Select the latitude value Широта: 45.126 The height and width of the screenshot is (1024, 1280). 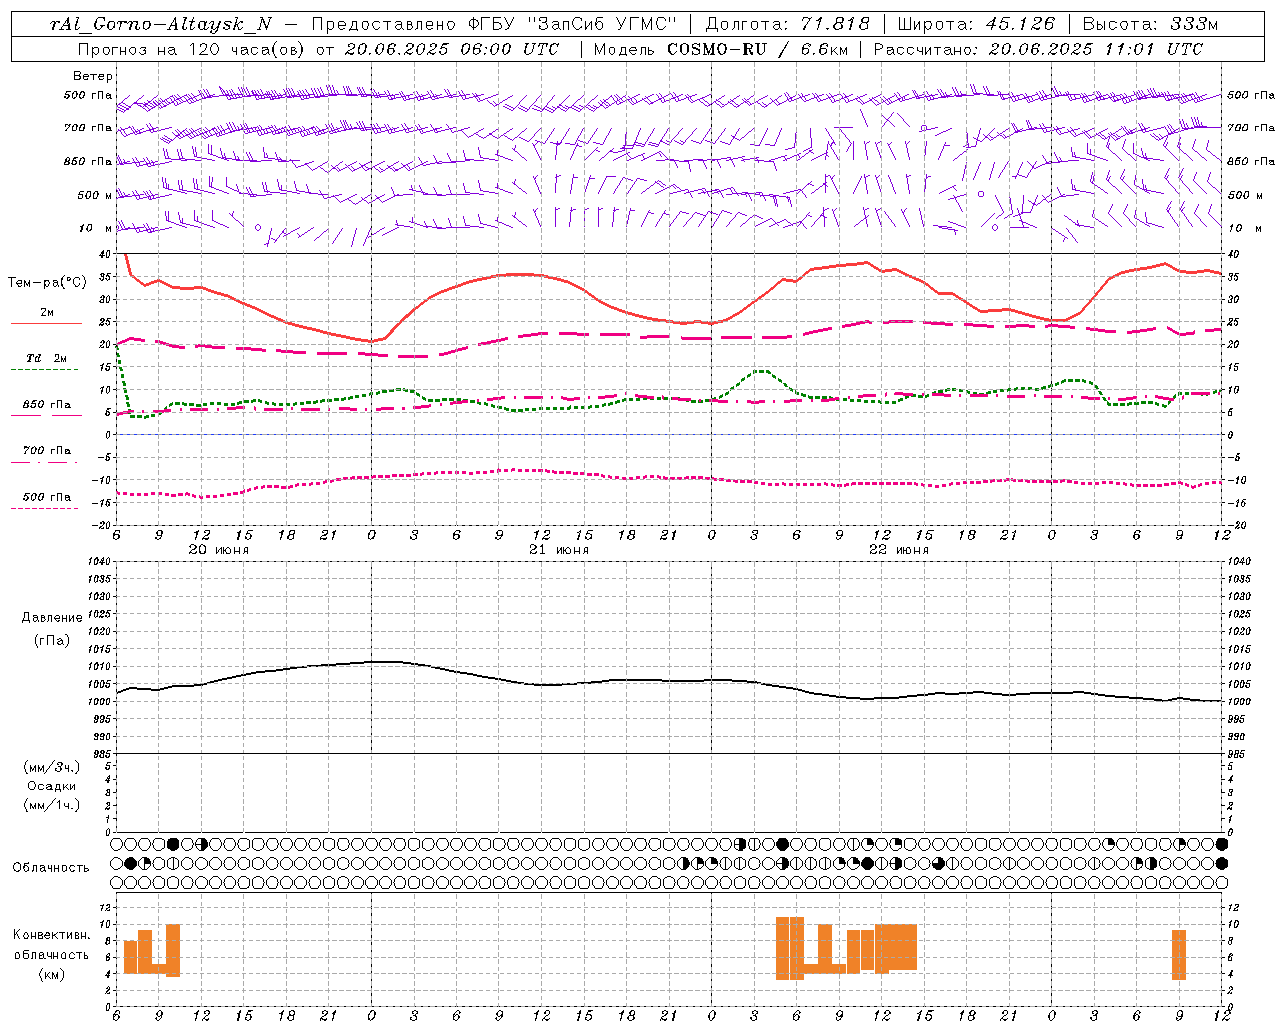976,24
